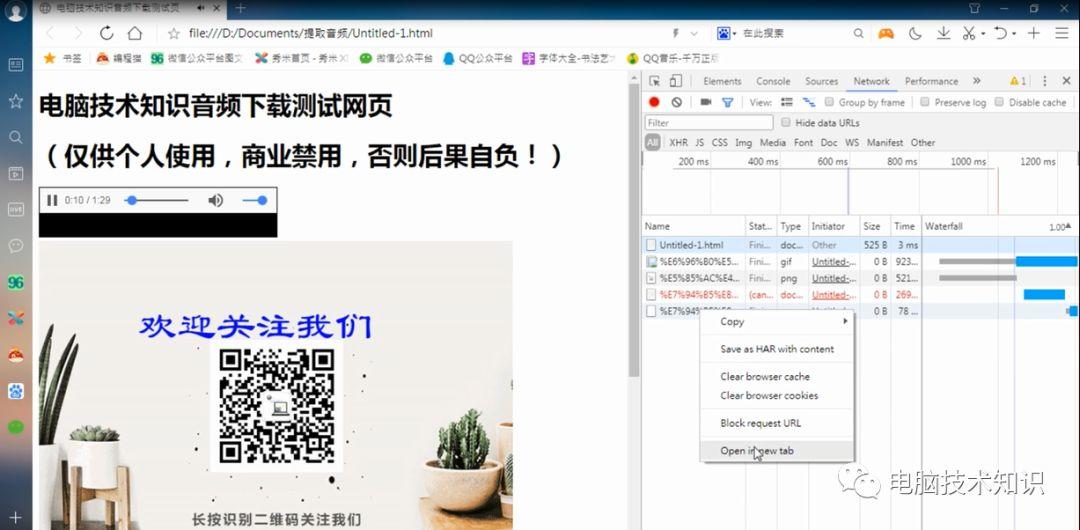
Task: Open the sidebar chat bubble icon
Action: click(15, 245)
